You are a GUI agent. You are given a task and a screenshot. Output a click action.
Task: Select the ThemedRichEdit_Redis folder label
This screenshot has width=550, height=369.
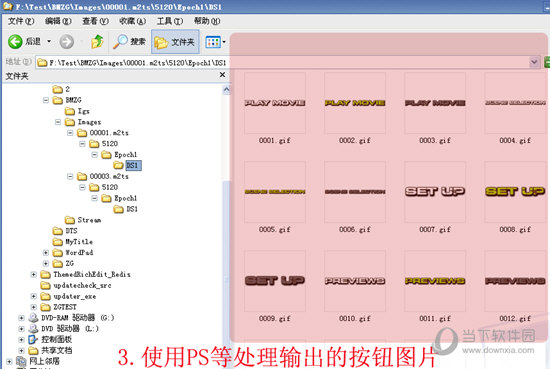coord(92,274)
